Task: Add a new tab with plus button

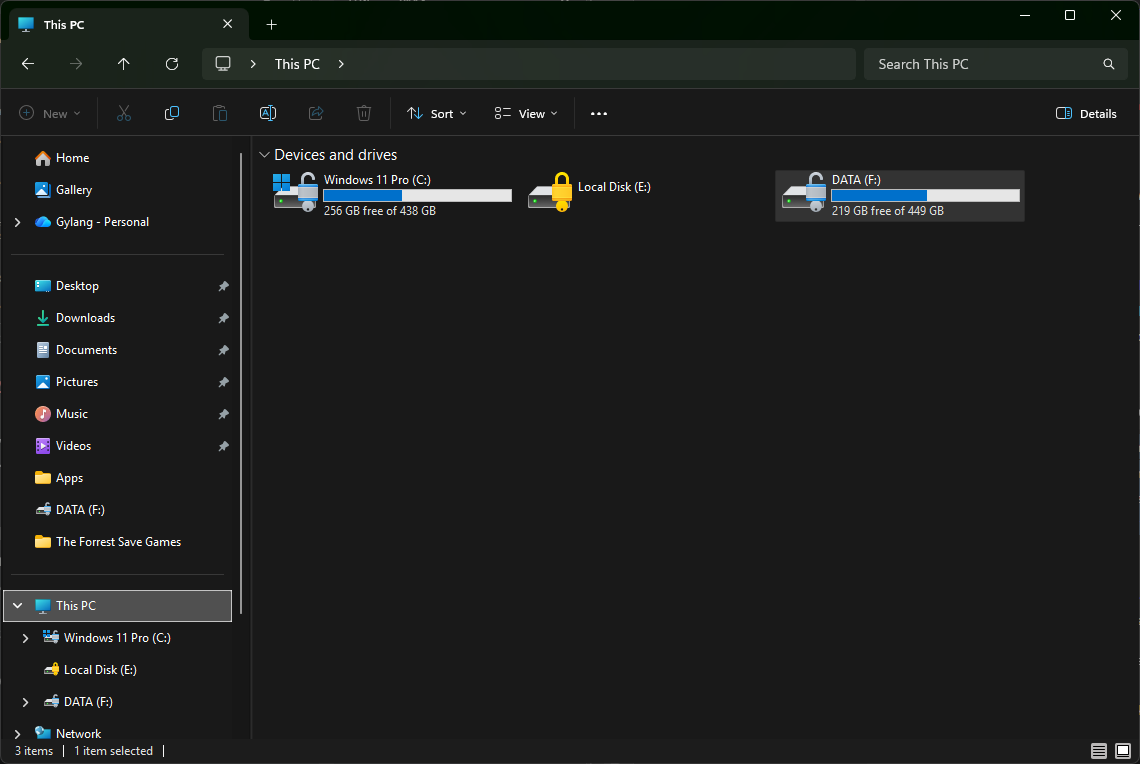Action: tap(272, 25)
